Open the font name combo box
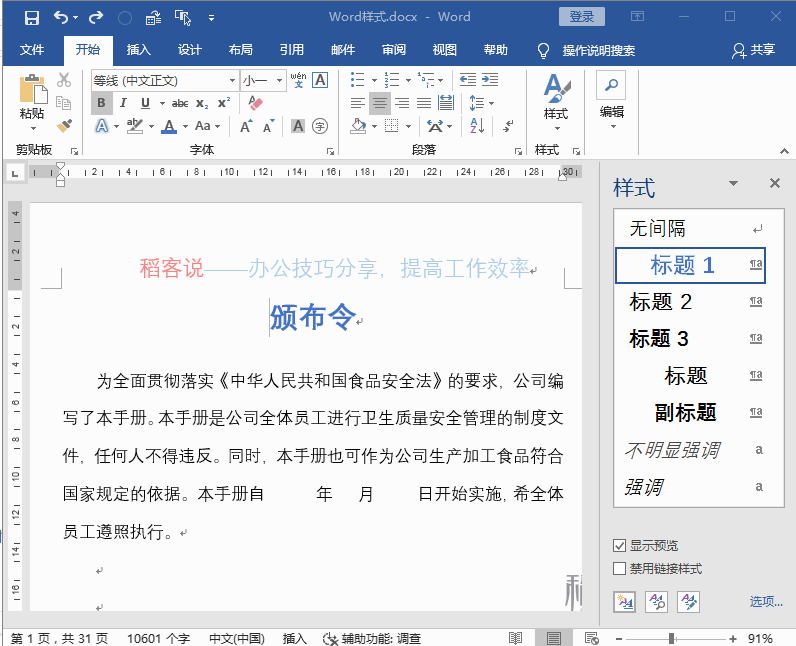Screen dimensions: 796x646 165,81
